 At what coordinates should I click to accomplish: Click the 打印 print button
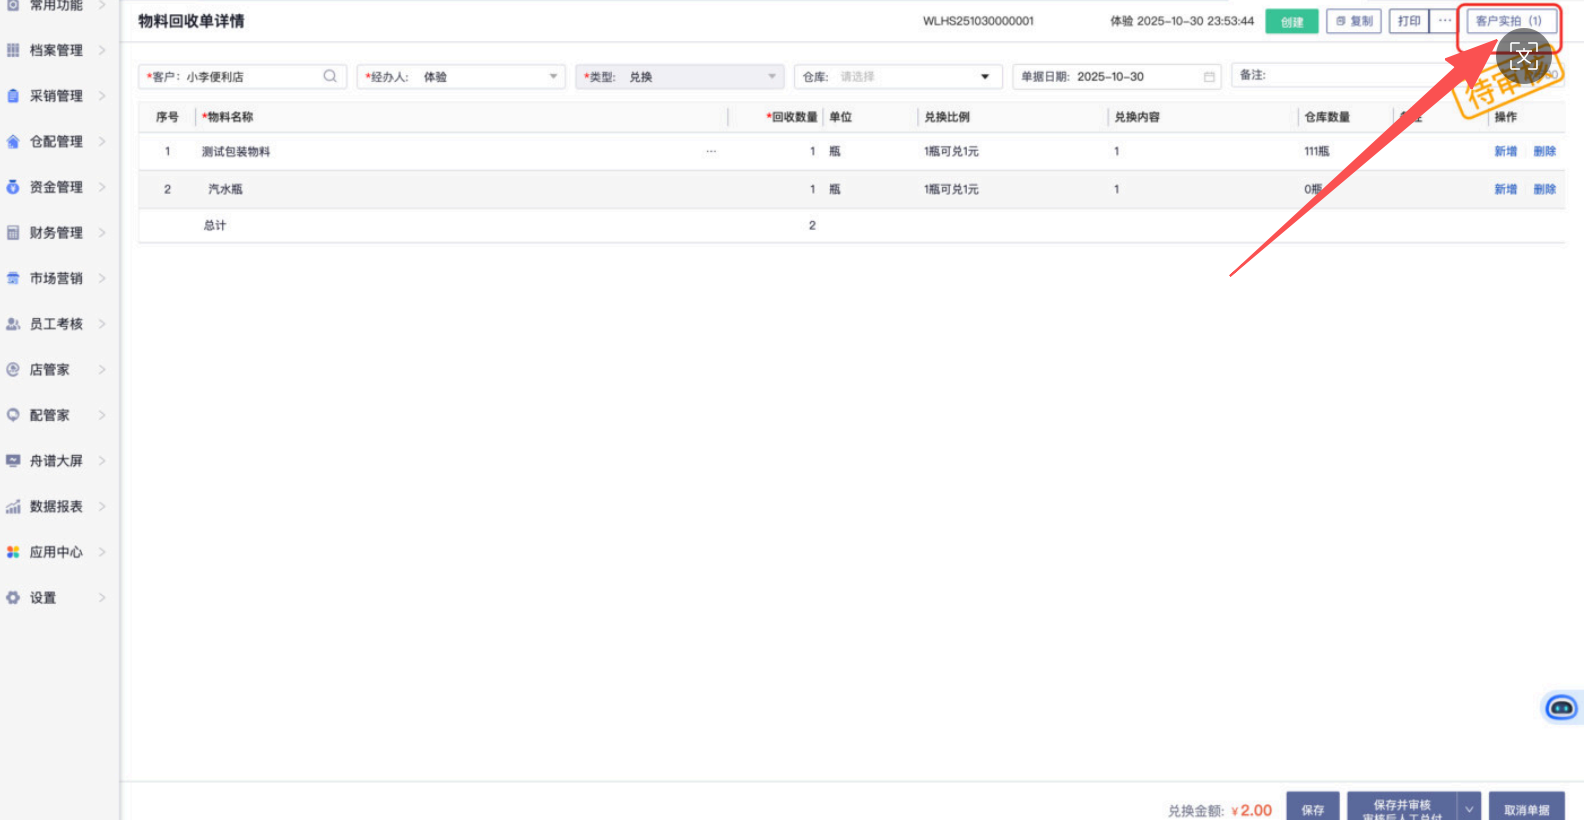tap(1409, 21)
